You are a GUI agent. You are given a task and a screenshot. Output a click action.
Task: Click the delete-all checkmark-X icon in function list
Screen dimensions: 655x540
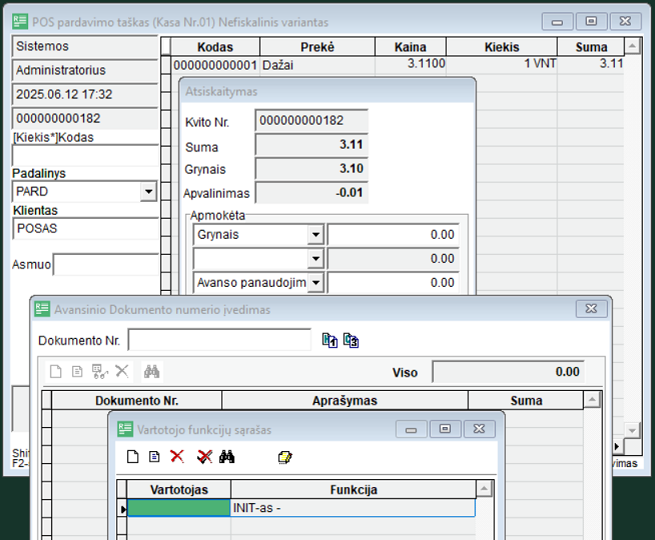(x=204, y=456)
